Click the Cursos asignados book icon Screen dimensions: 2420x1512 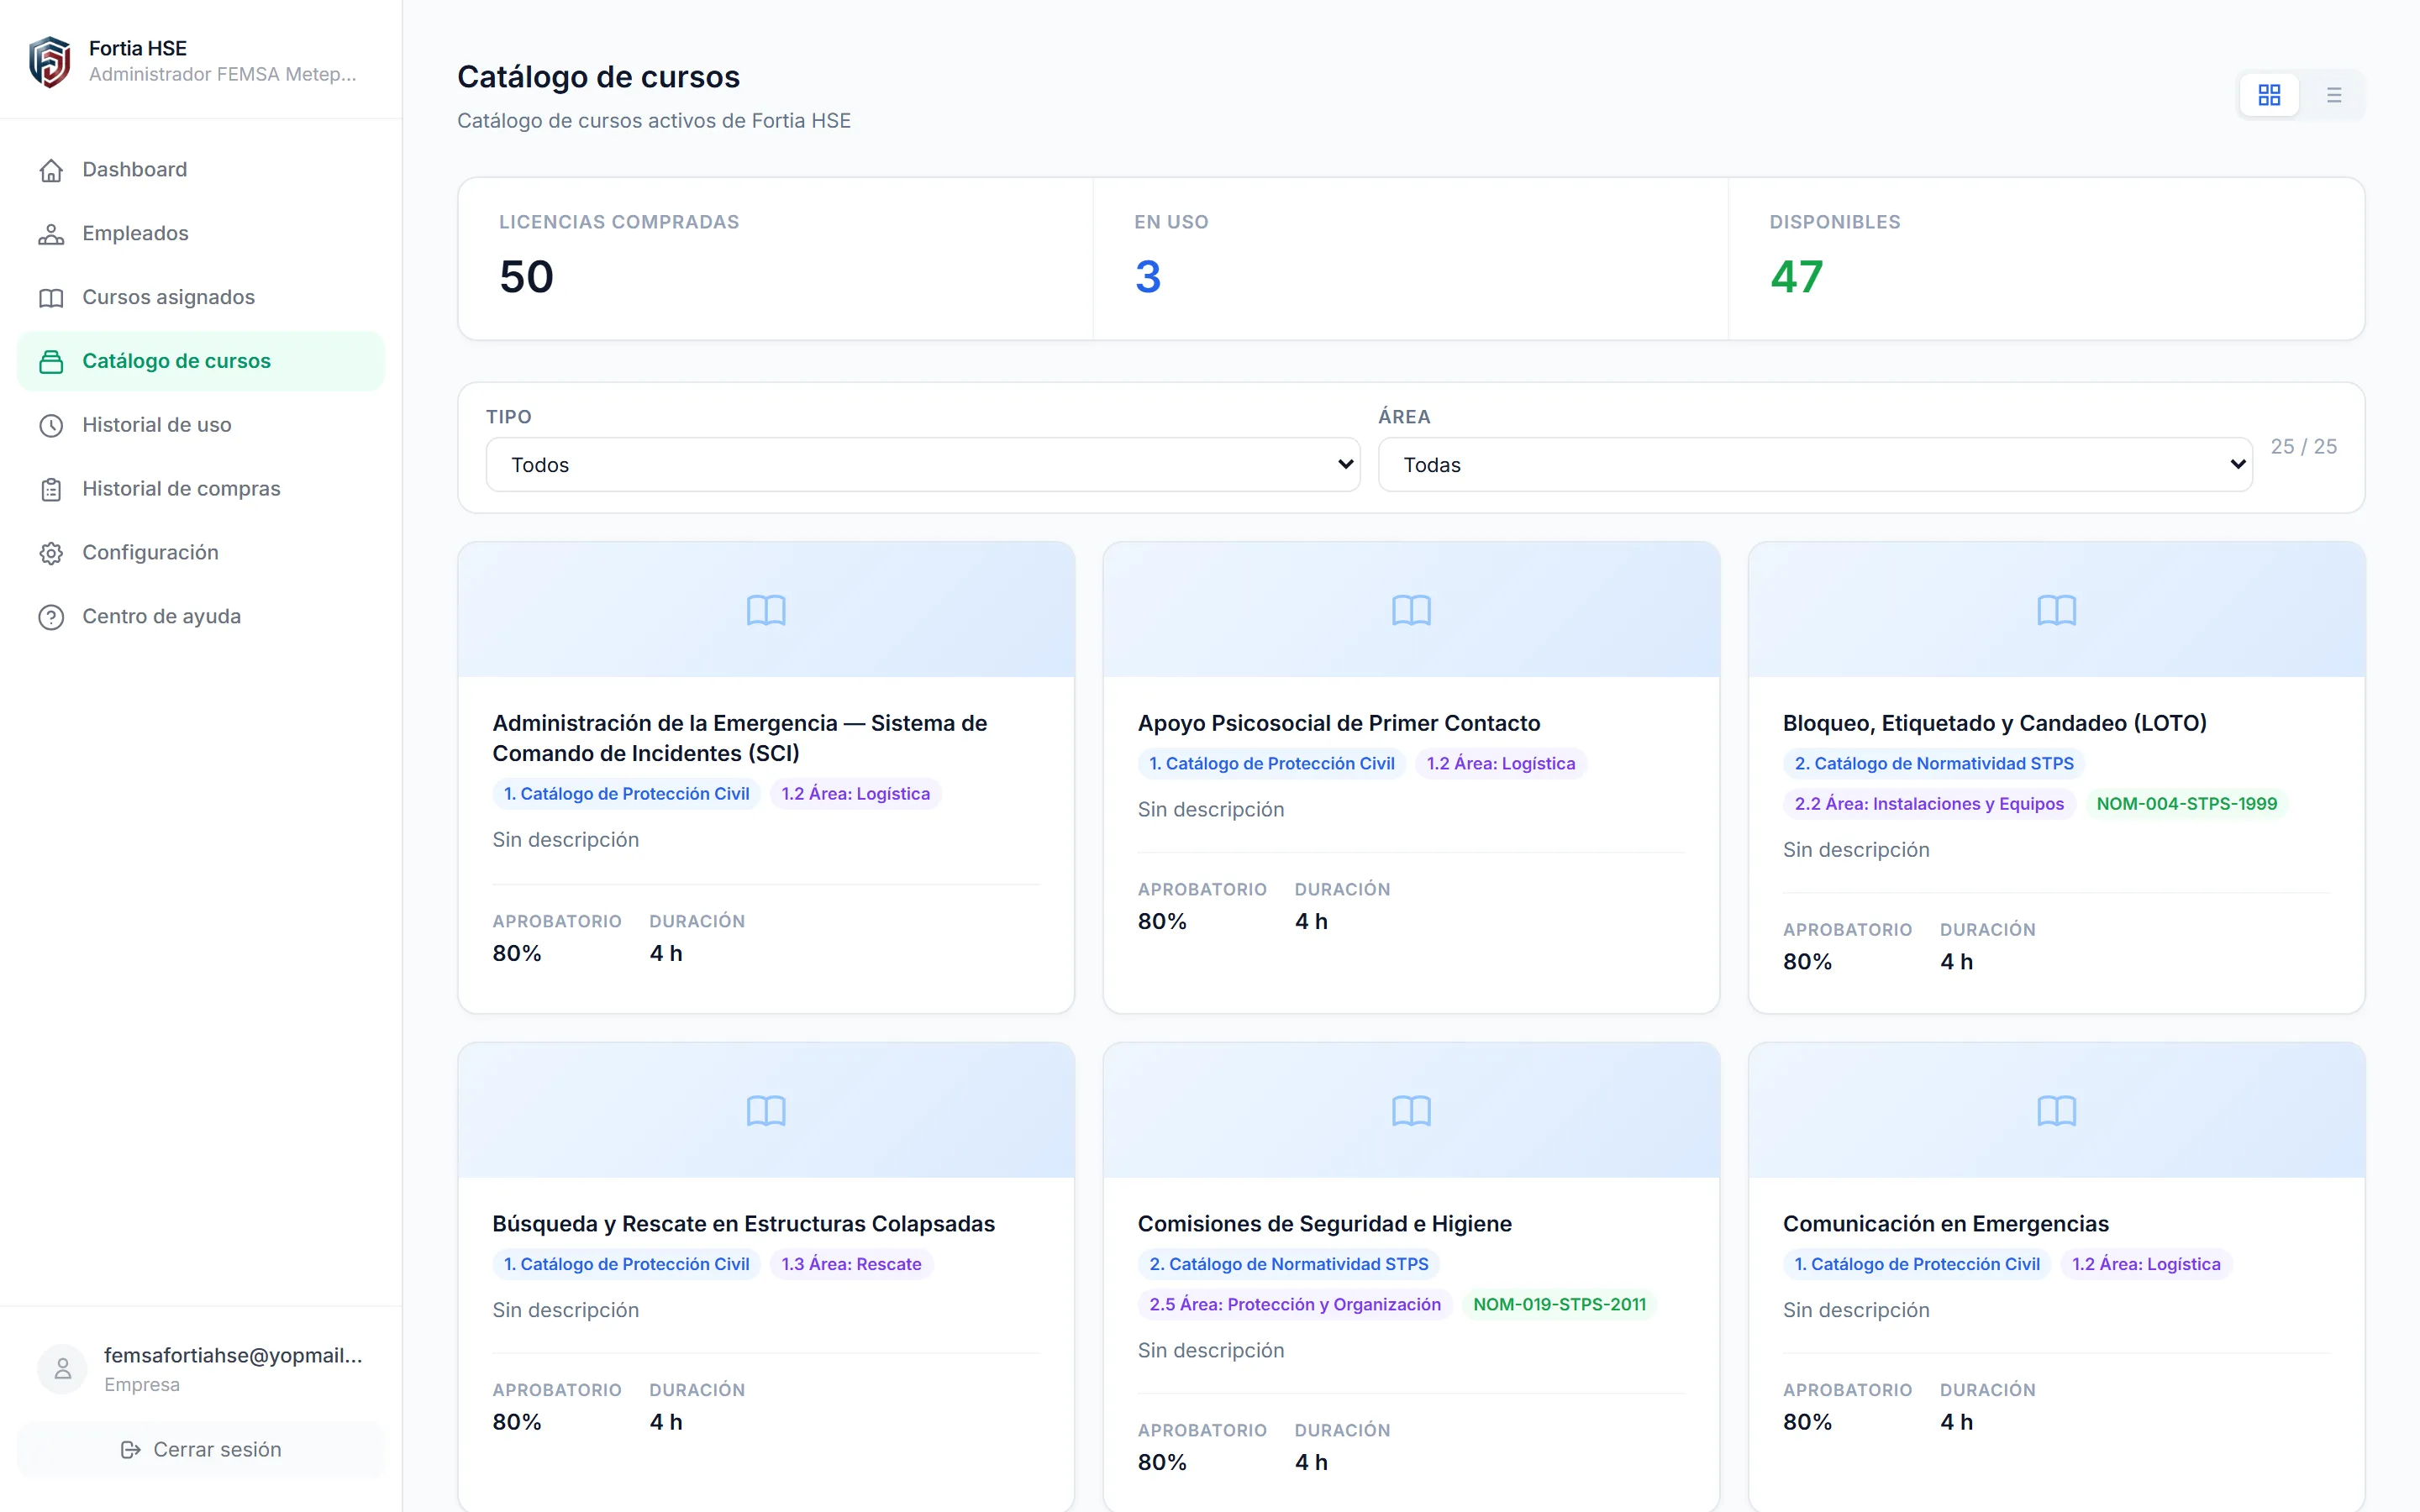click(51, 298)
